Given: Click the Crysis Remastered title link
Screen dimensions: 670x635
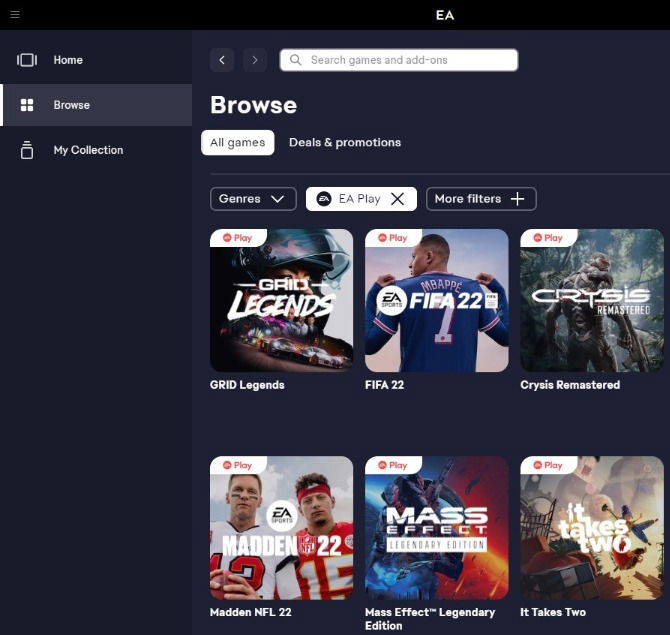Looking at the screenshot, I should tap(570, 385).
